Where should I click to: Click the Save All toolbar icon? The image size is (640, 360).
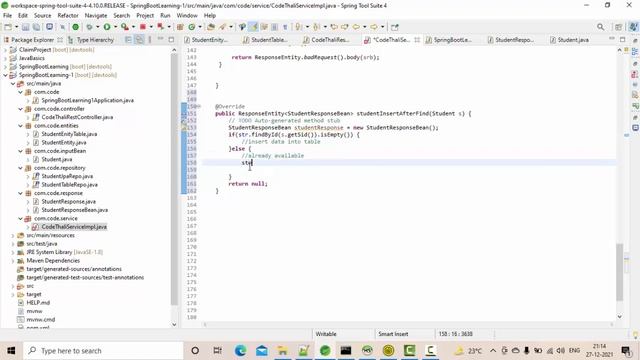[36, 27]
